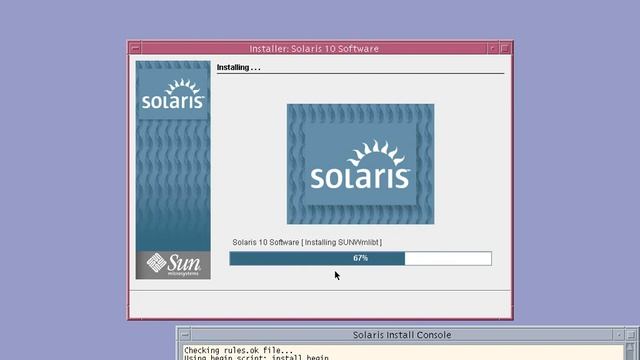Maximize the Solaris Install Console window

pyautogui.click(x=631, y=335)
